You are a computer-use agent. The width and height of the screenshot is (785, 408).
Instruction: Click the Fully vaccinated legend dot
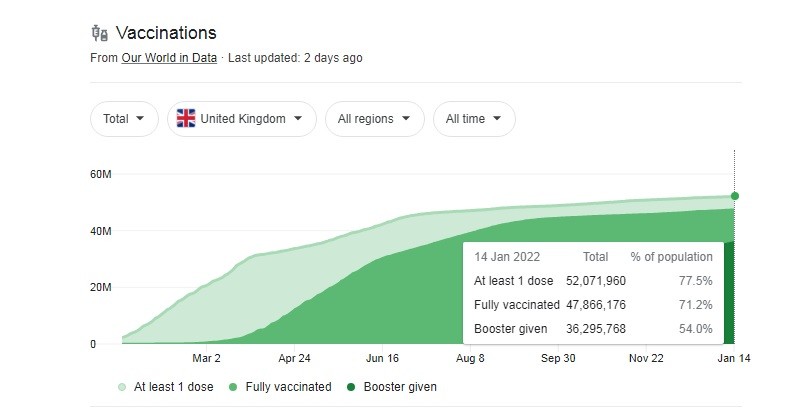coord(233,386)
